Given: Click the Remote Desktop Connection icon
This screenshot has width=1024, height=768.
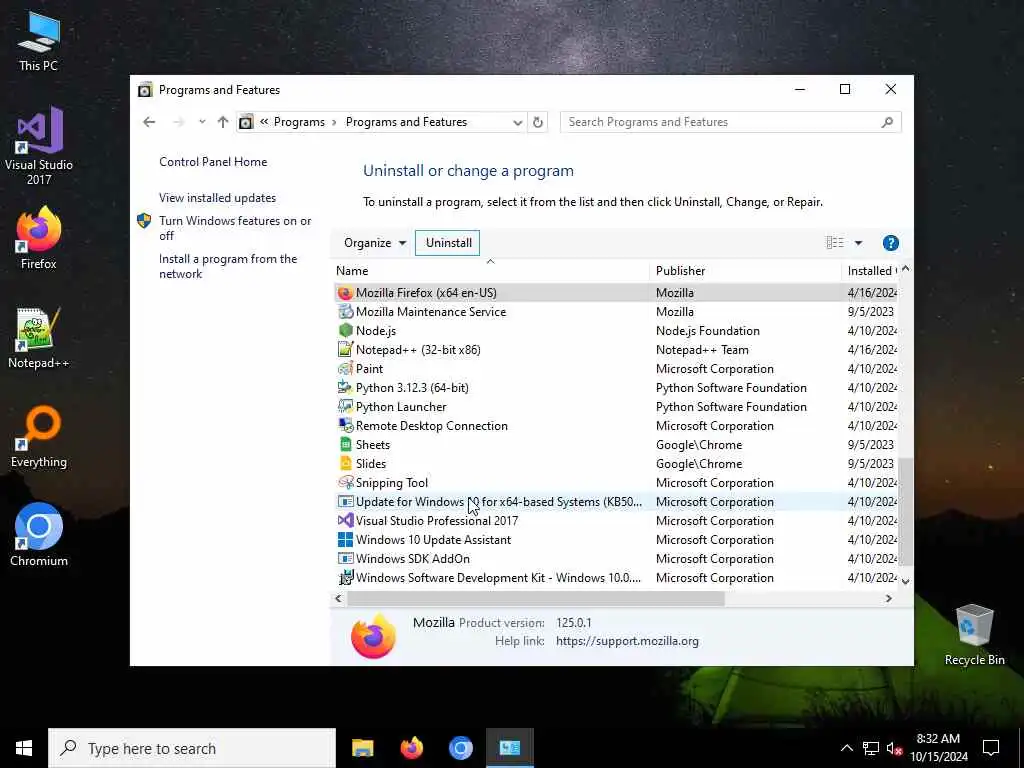Looking at the screenshot, I should coord(345,425).
